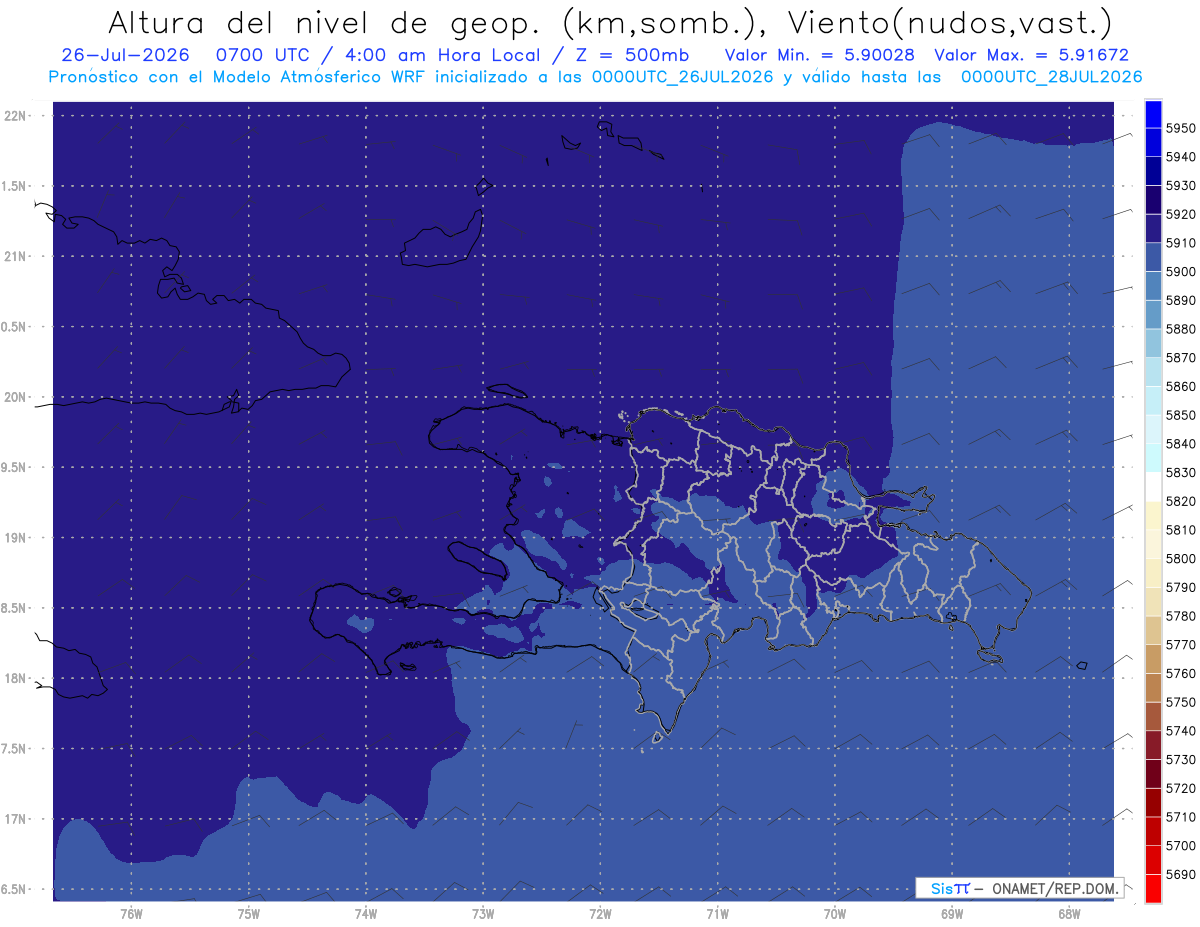Pick bright red swatch below 5690

1153,888
